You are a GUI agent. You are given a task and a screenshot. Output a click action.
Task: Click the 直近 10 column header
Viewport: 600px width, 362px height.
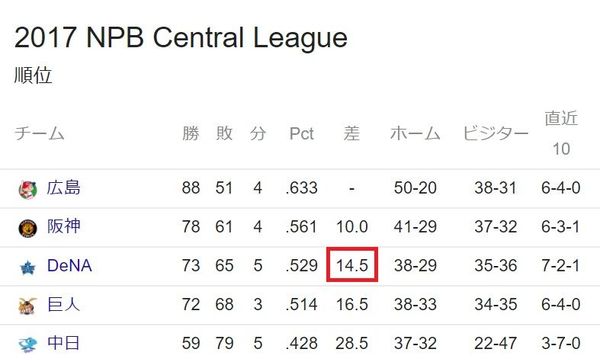(x=561, y=133)
